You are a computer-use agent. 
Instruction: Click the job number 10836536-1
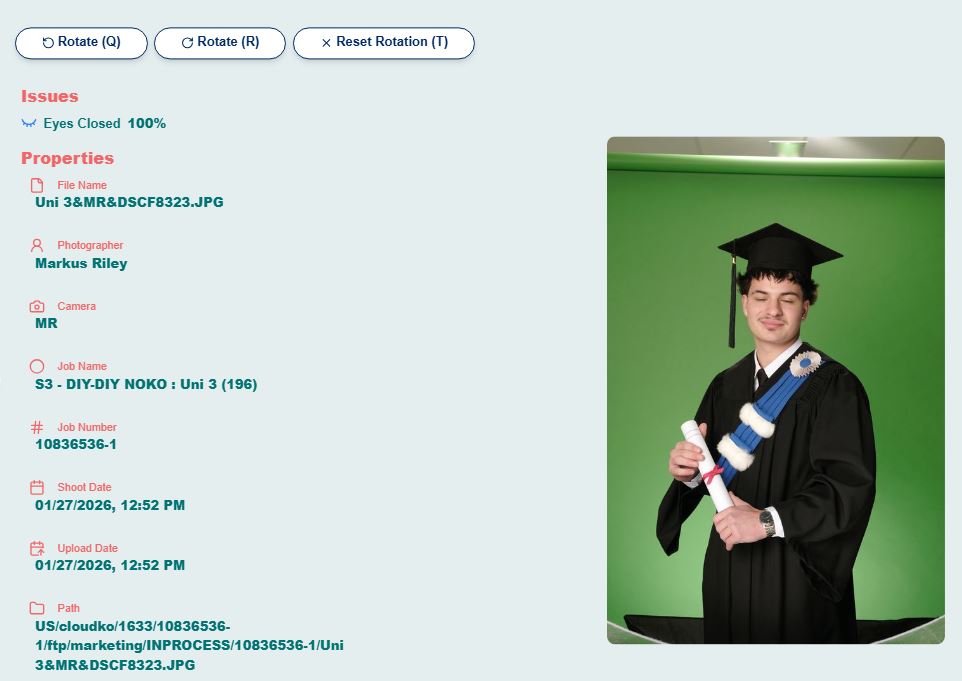point(75,444)
